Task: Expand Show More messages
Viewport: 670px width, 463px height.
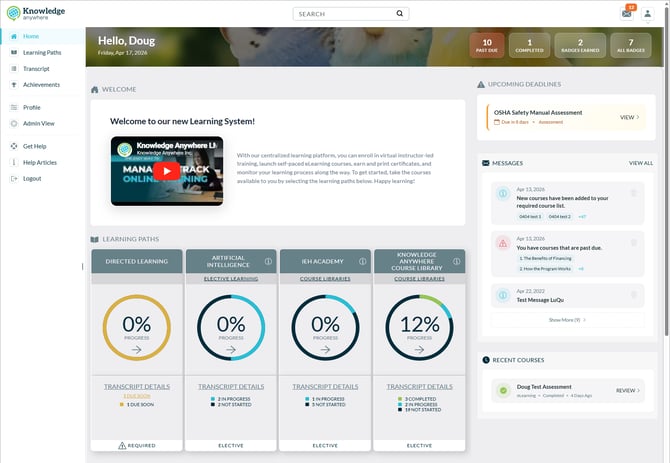Action: [x=567, y=320]
